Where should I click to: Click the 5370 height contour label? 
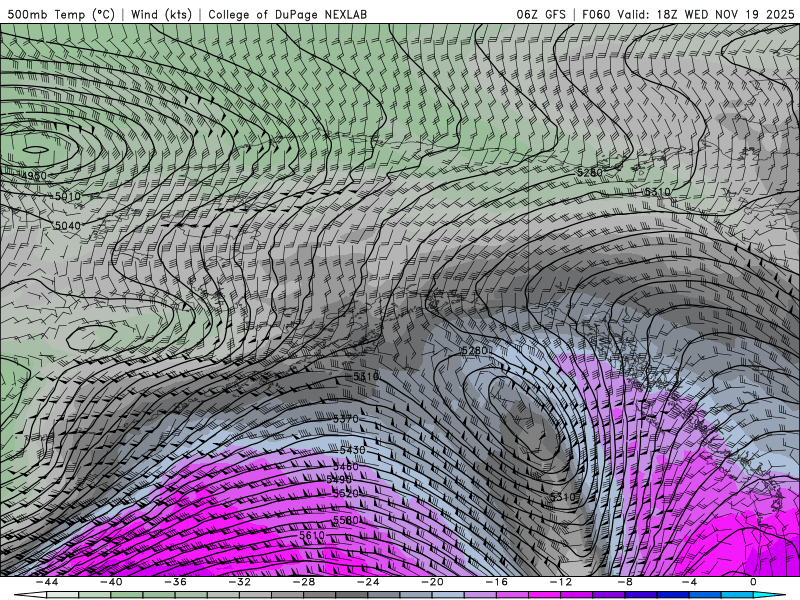[x=346, y=419]
